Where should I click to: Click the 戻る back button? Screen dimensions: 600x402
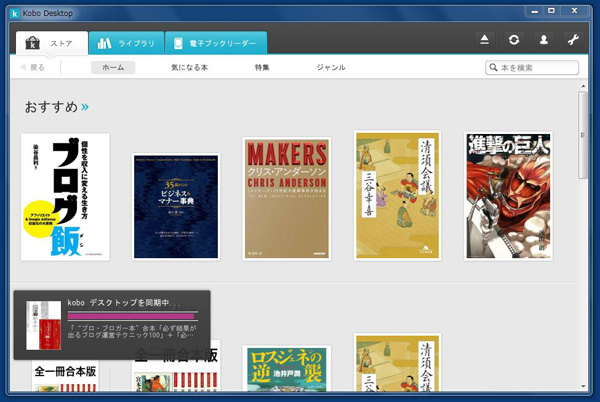[x=33, y=67]
